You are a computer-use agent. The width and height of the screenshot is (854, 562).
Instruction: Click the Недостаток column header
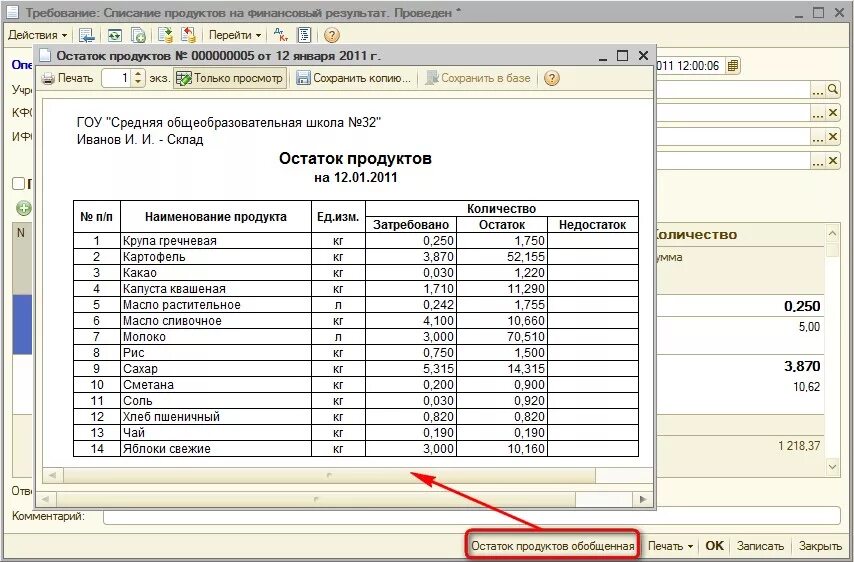click(593, 225)
